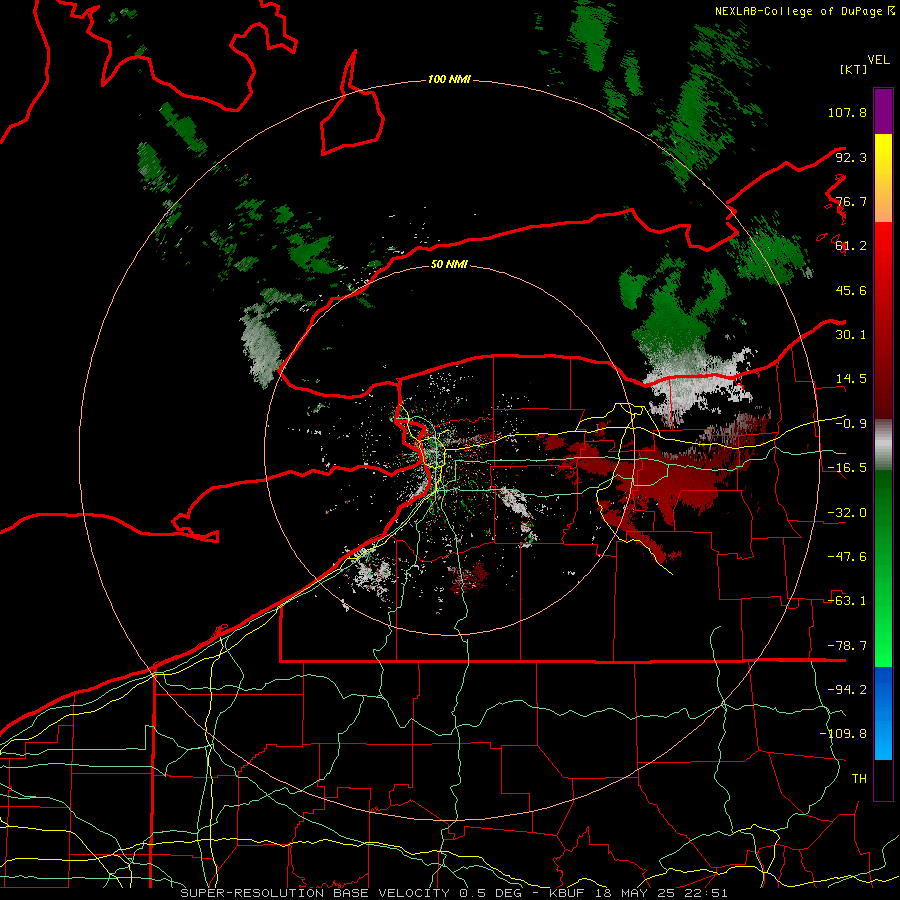Click the blue segment of velocity color bar
Image resolution: width=900 pixels, height=900 pixels.
click(x=883, y=713)
